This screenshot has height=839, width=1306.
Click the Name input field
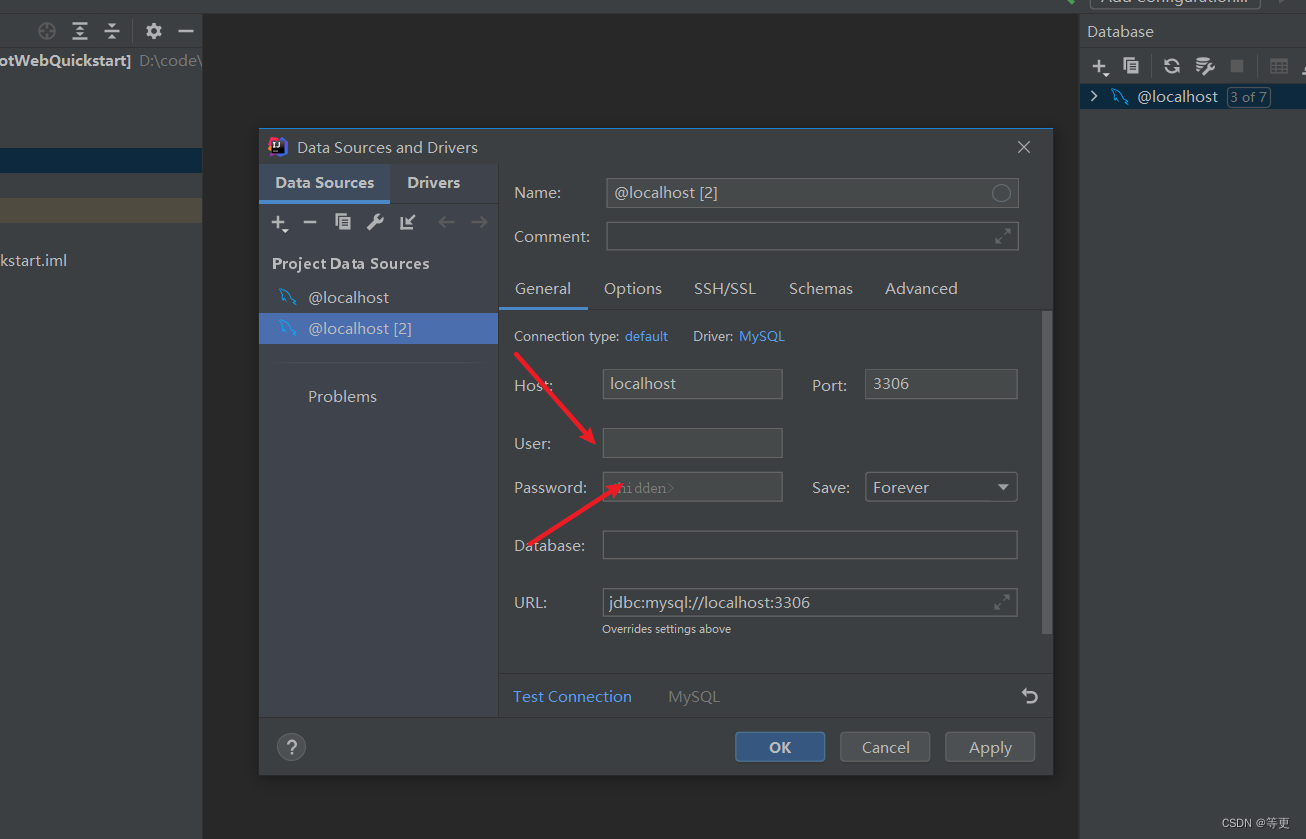(812, 193)
